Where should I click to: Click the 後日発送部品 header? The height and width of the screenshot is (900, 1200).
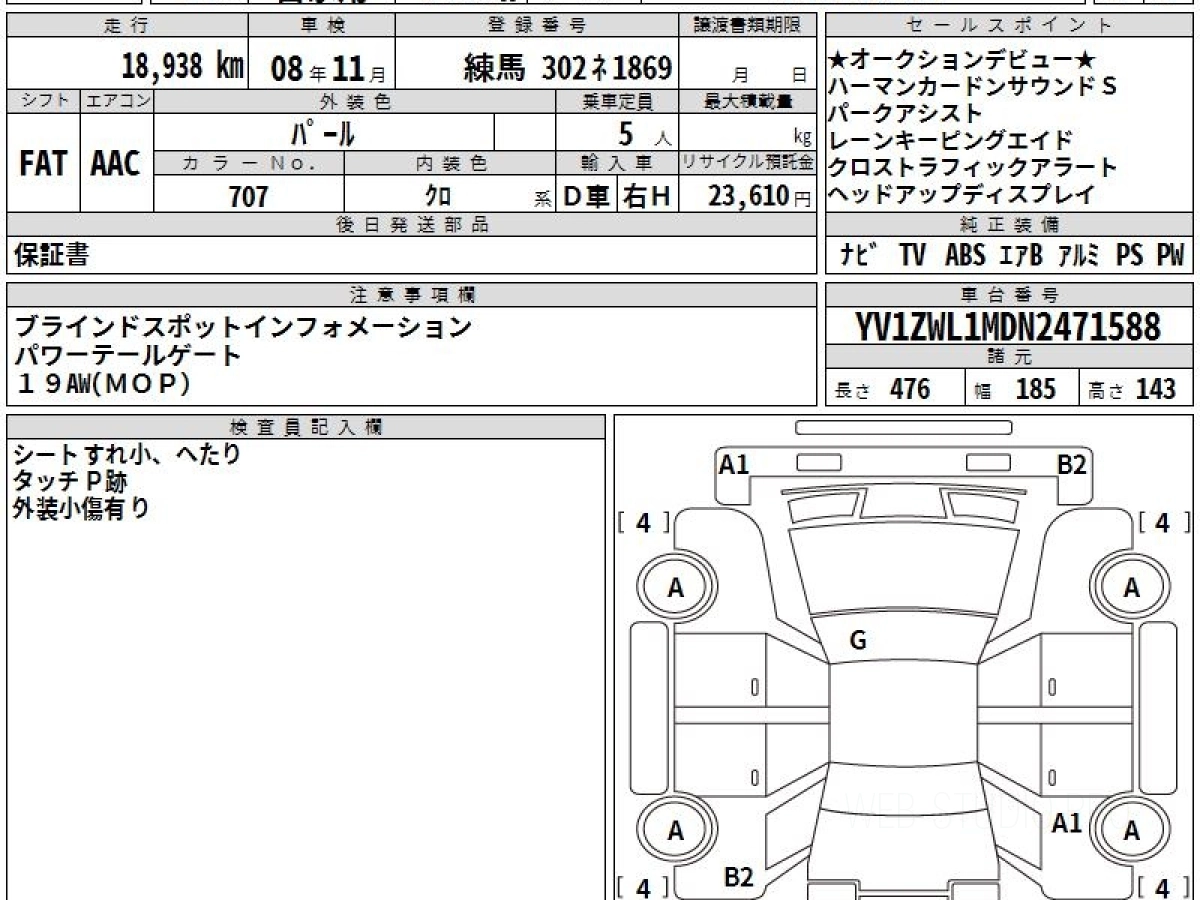[x=411, y=225]
